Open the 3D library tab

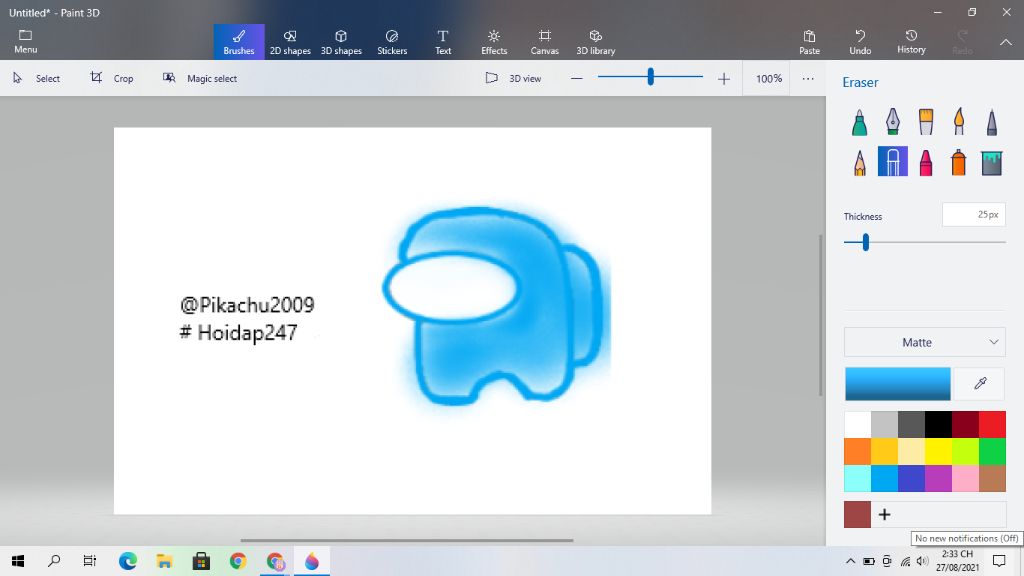596,42
